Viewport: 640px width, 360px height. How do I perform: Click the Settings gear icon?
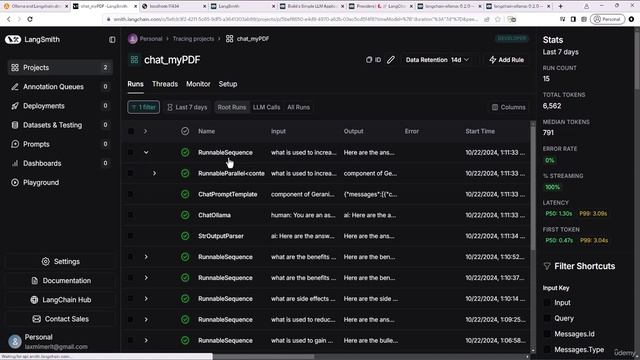45,261
